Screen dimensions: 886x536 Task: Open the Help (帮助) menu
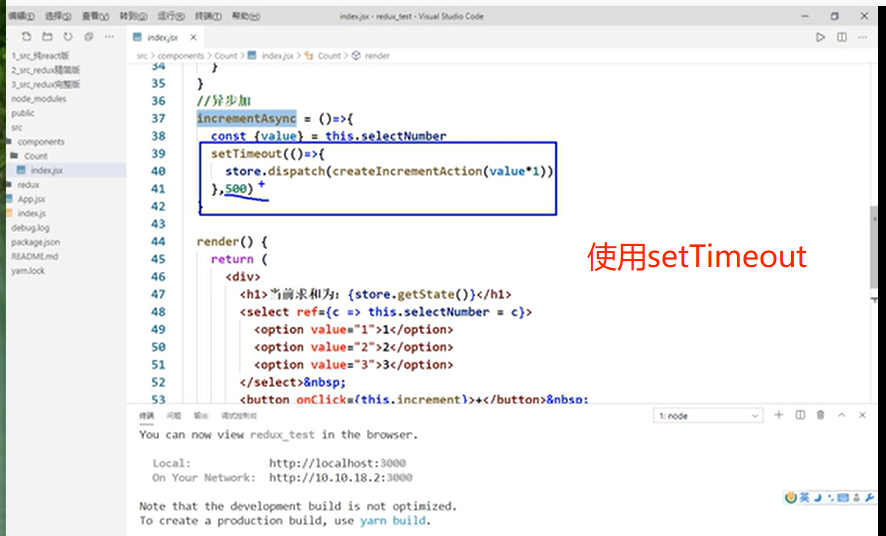point(246,16)
